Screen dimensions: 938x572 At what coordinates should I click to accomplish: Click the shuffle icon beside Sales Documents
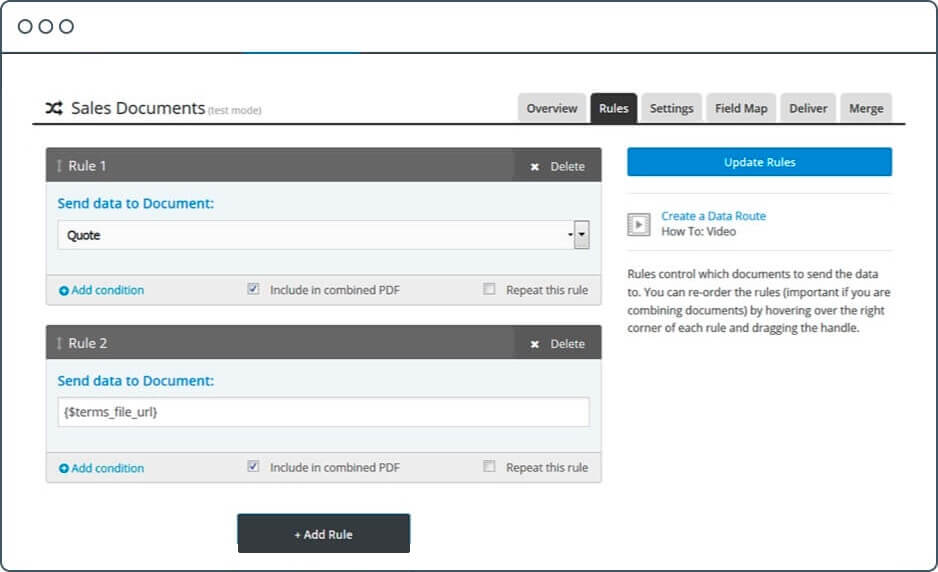tap(54, 108)
